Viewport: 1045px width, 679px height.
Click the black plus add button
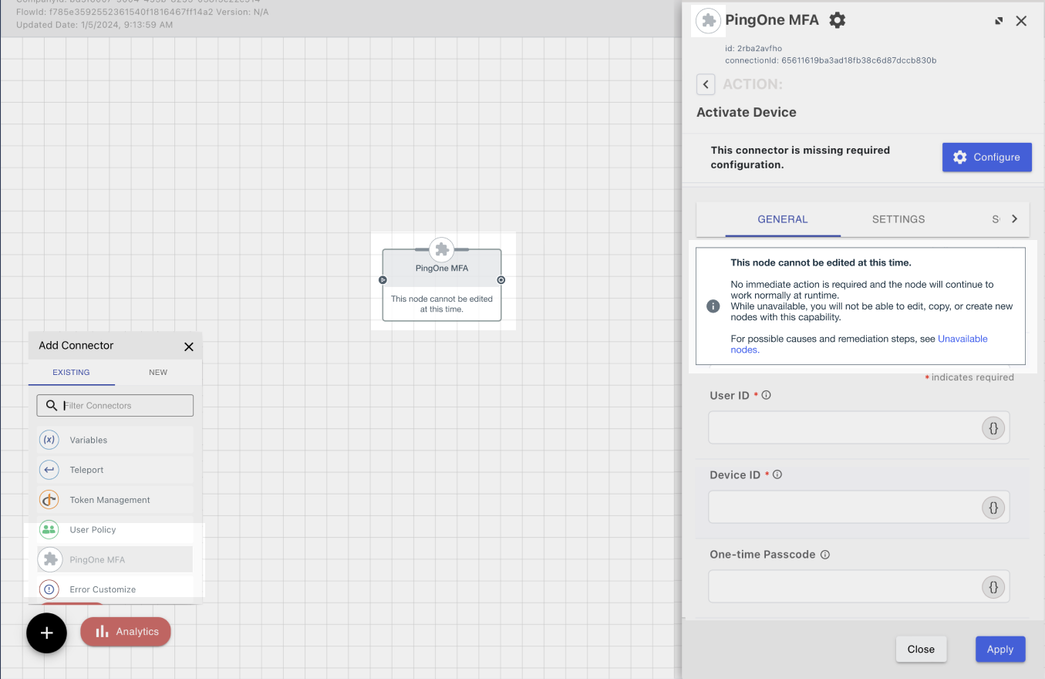coord(47,632)
